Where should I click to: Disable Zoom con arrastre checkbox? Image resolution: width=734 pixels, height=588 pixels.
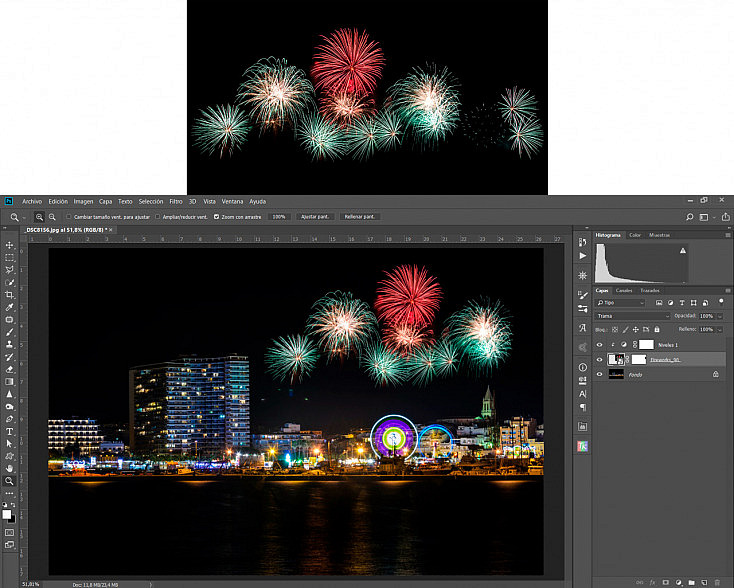tap(216, 217)
